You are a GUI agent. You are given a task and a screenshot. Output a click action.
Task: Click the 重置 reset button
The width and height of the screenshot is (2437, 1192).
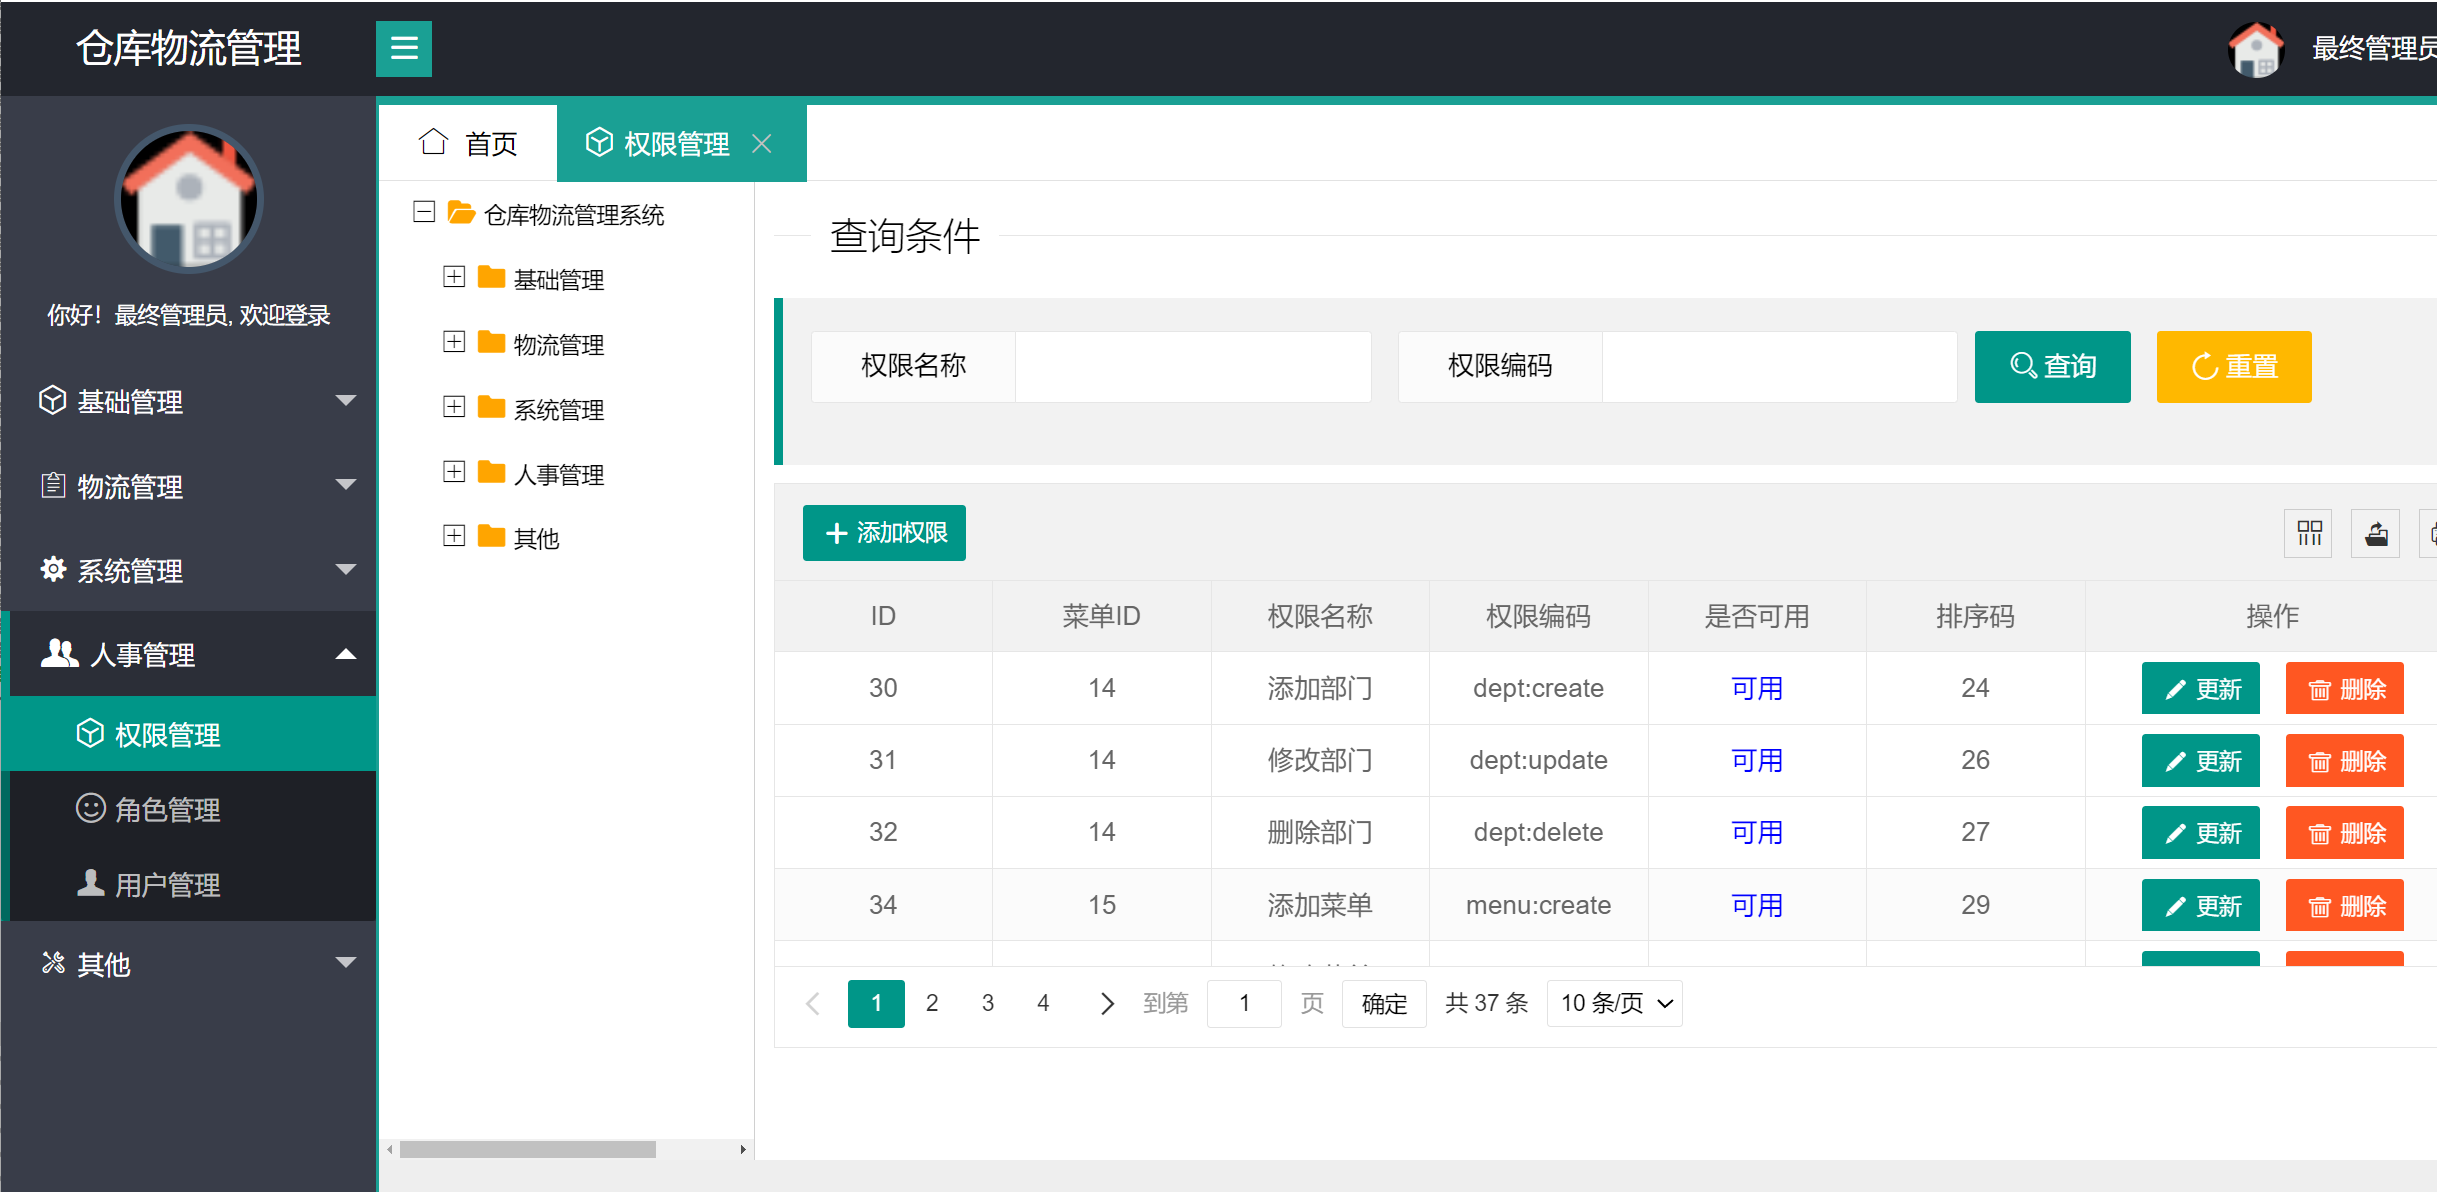tap(2234, 367)
